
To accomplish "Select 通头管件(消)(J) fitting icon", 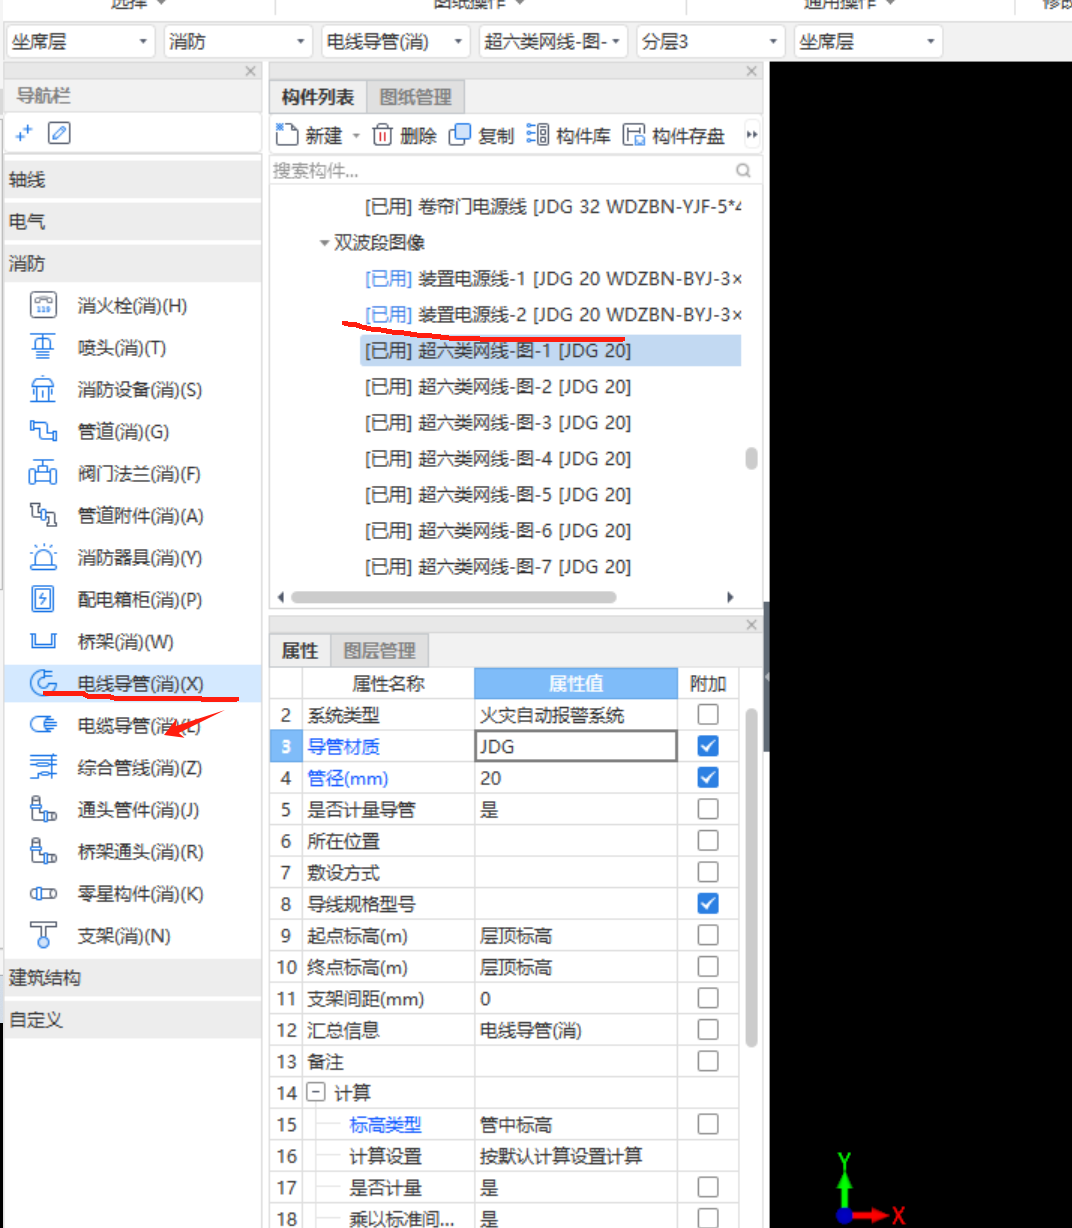I will pos(43,809).
